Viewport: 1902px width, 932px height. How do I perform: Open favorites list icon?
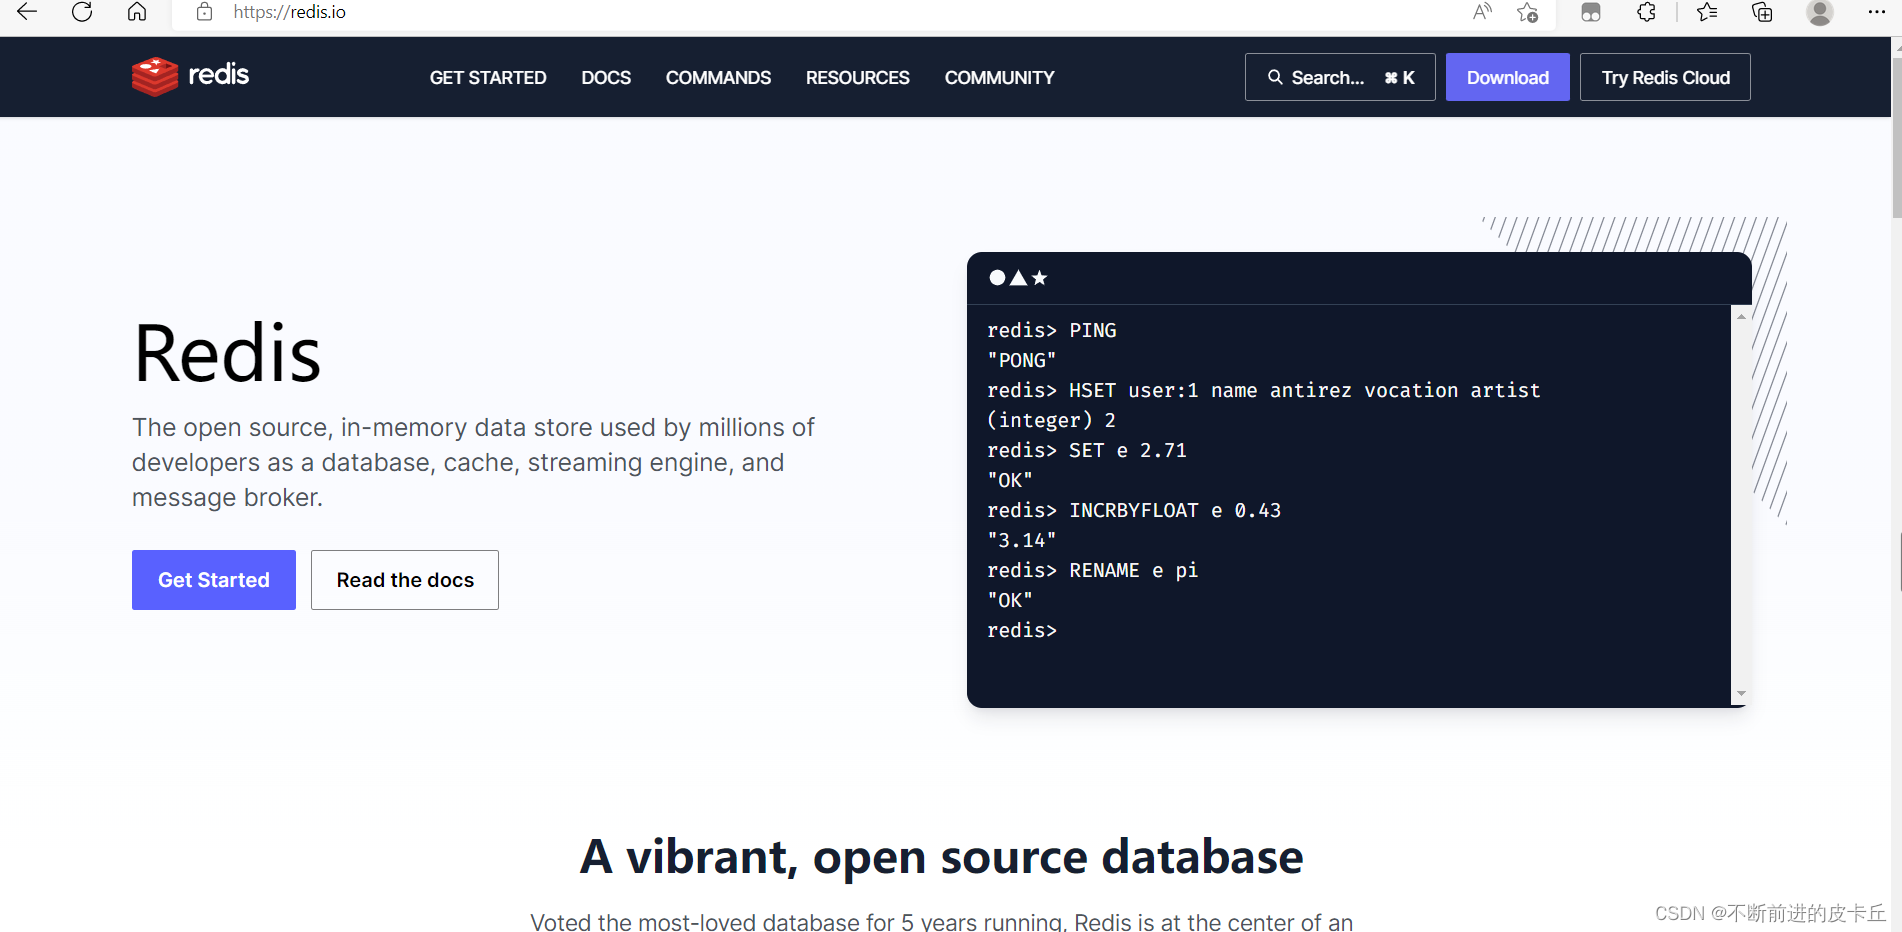coord(1707,12)
